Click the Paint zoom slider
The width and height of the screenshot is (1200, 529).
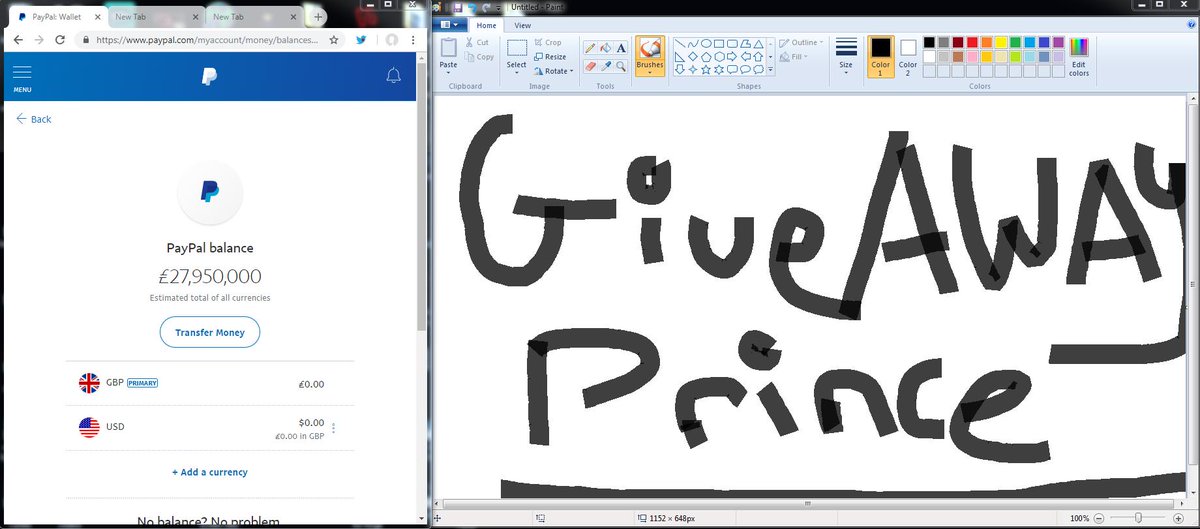1140,518
